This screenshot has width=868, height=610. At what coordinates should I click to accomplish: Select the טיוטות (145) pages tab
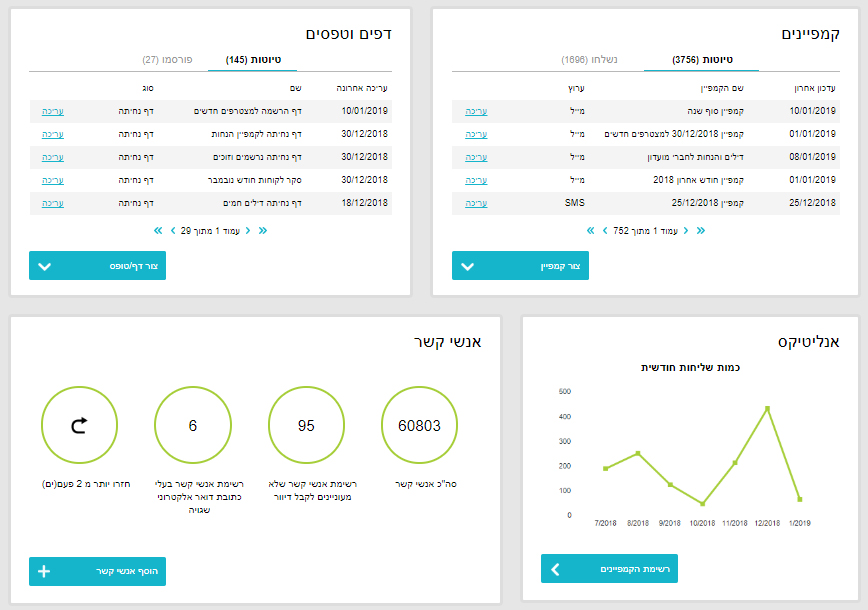point(253,60)
